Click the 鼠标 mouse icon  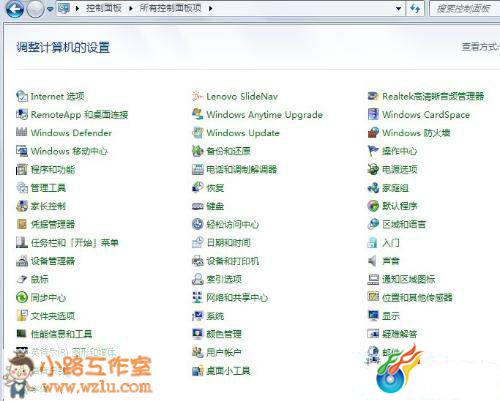click(x=22, y=279)
